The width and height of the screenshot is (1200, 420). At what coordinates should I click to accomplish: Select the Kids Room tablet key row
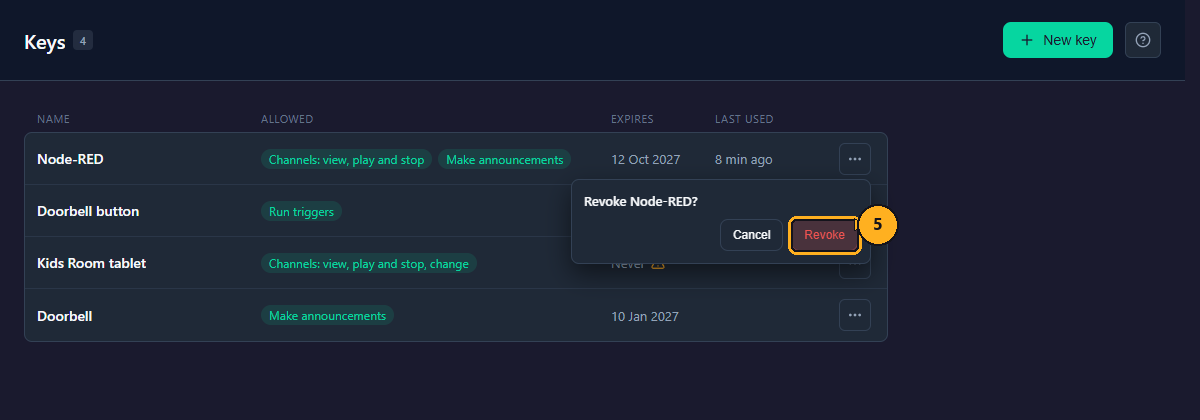pos(456,263)
